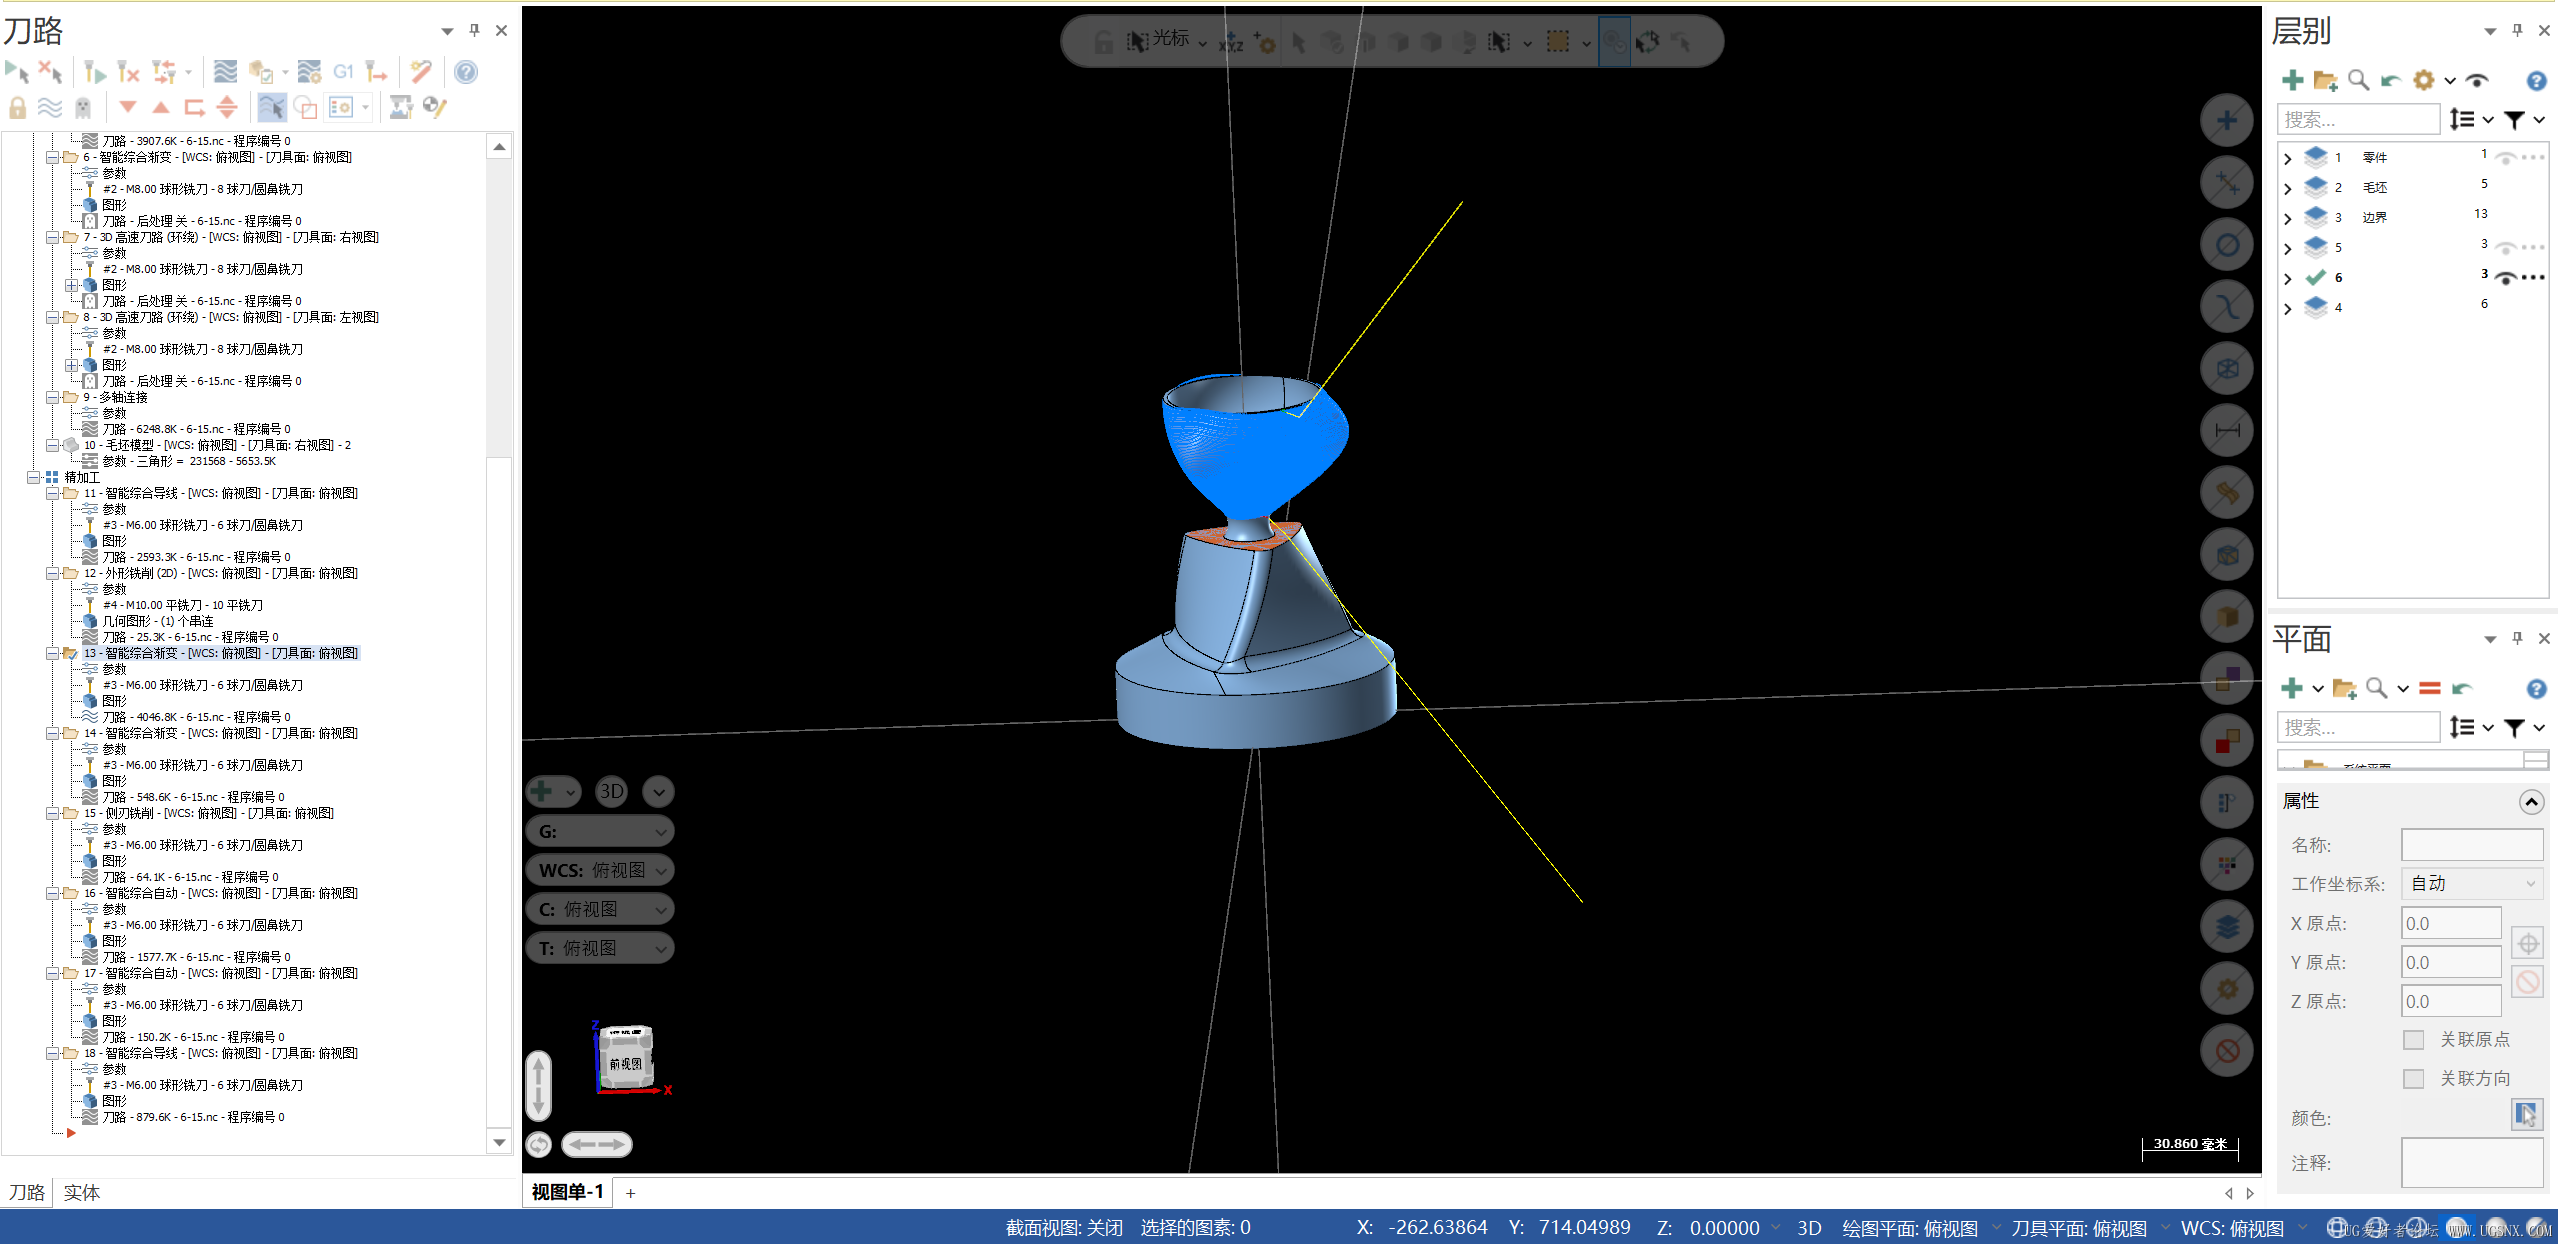Toggle ghost display icon in toolpaths toolbar

[83, 107]
